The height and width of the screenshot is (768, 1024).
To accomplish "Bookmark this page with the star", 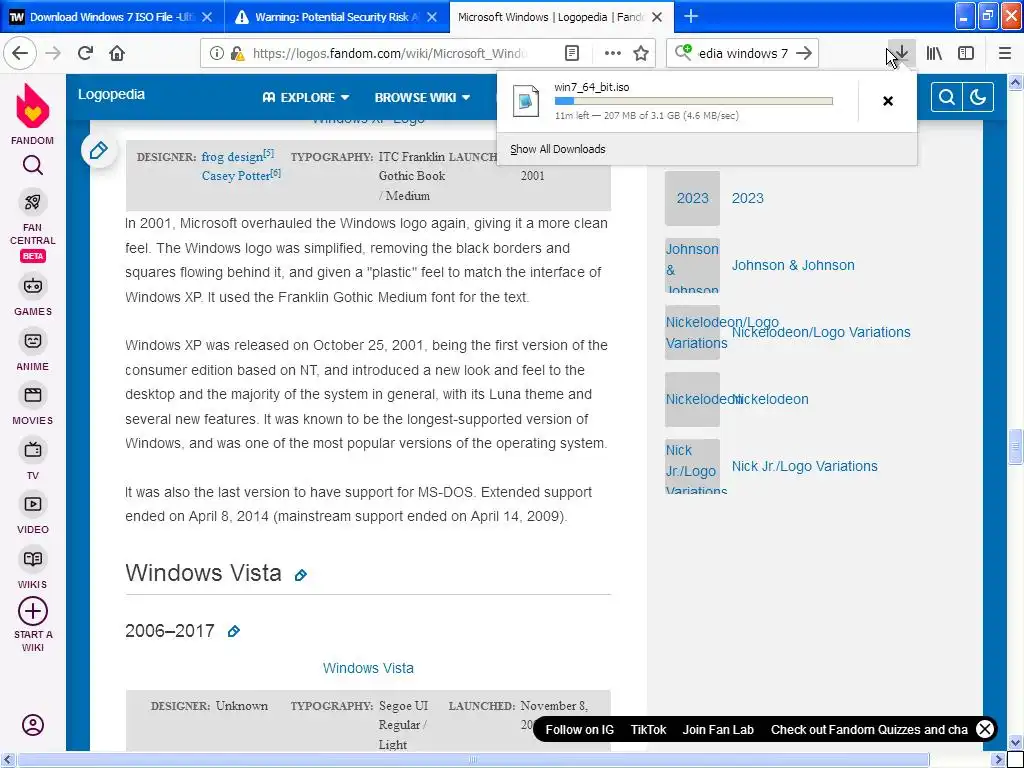I will pos(641,53).
